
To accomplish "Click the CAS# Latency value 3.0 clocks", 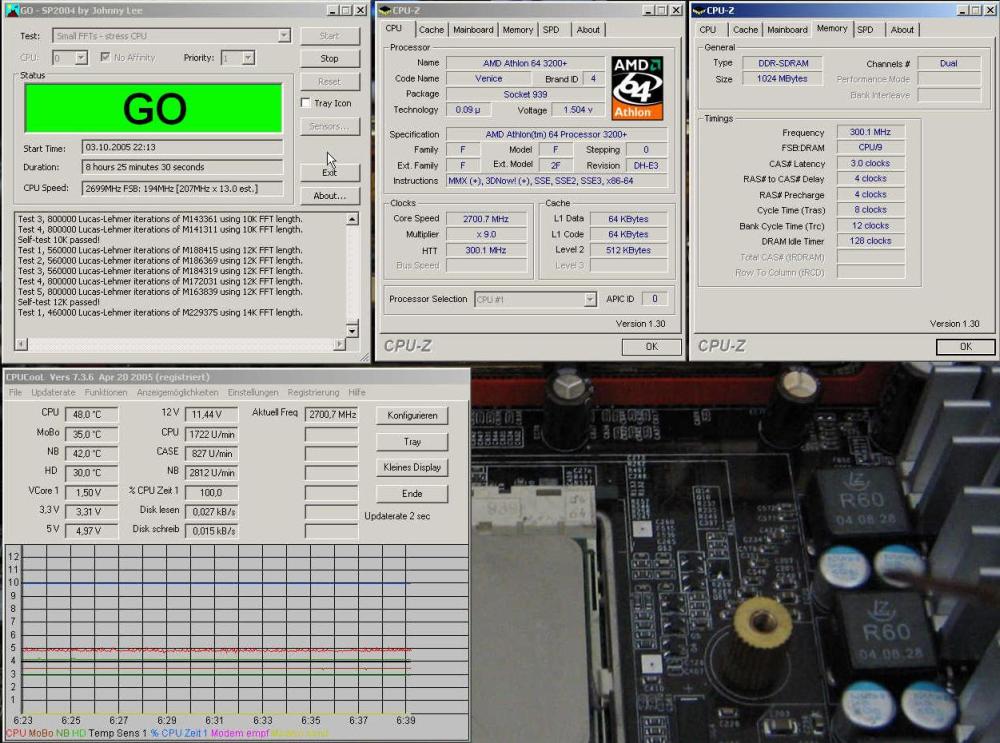I will click(x=870, y=163).
